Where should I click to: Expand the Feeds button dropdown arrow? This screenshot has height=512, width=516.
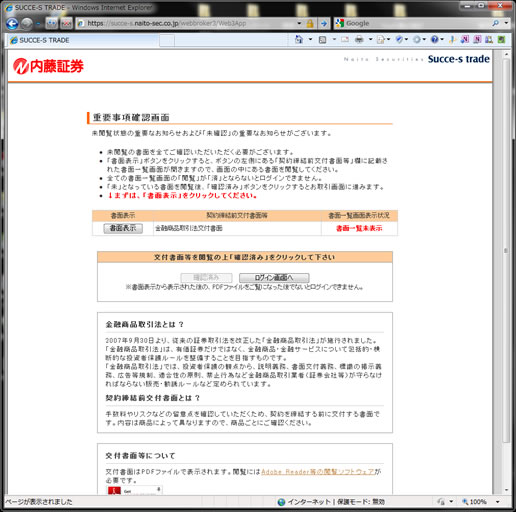click(x=334, y=40)
